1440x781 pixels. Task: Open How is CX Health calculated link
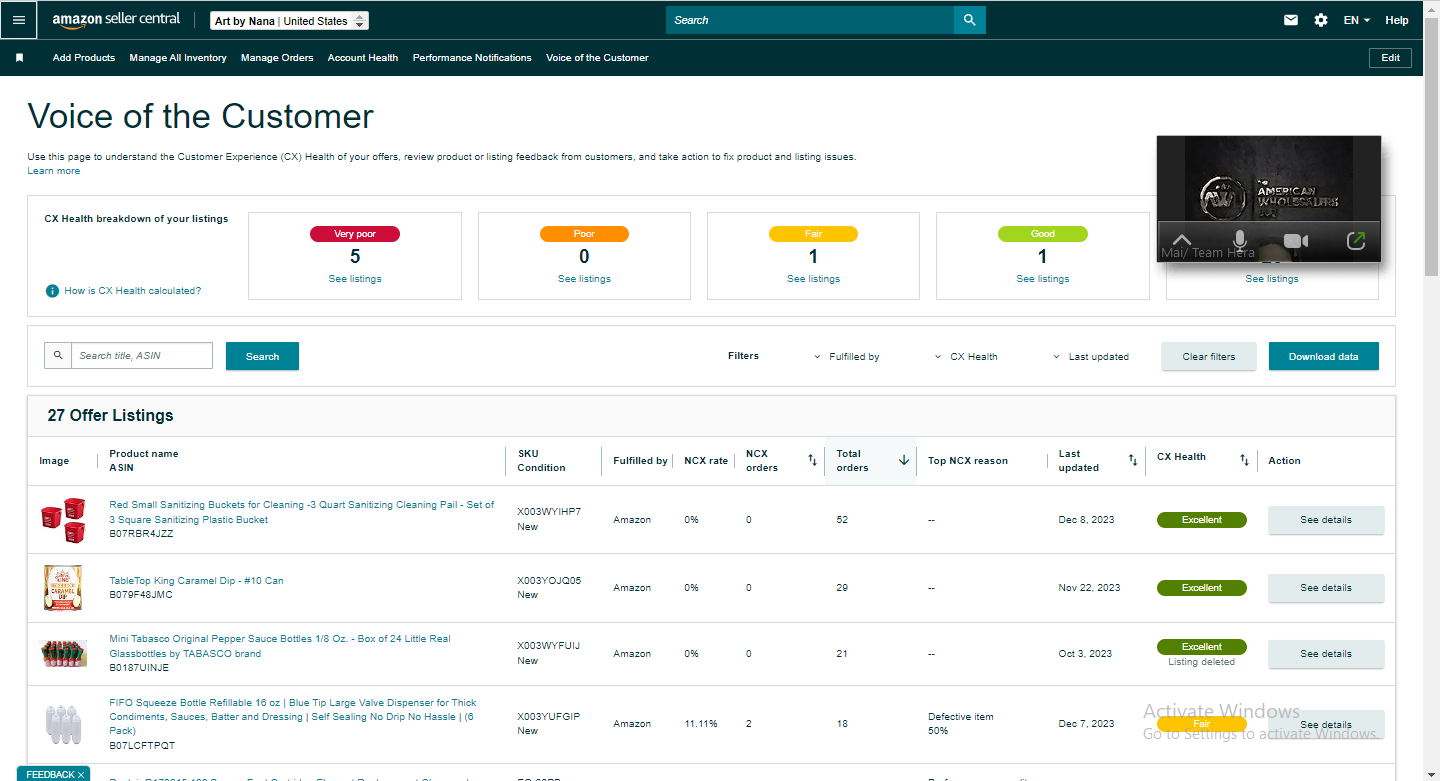tap(133, 291)
